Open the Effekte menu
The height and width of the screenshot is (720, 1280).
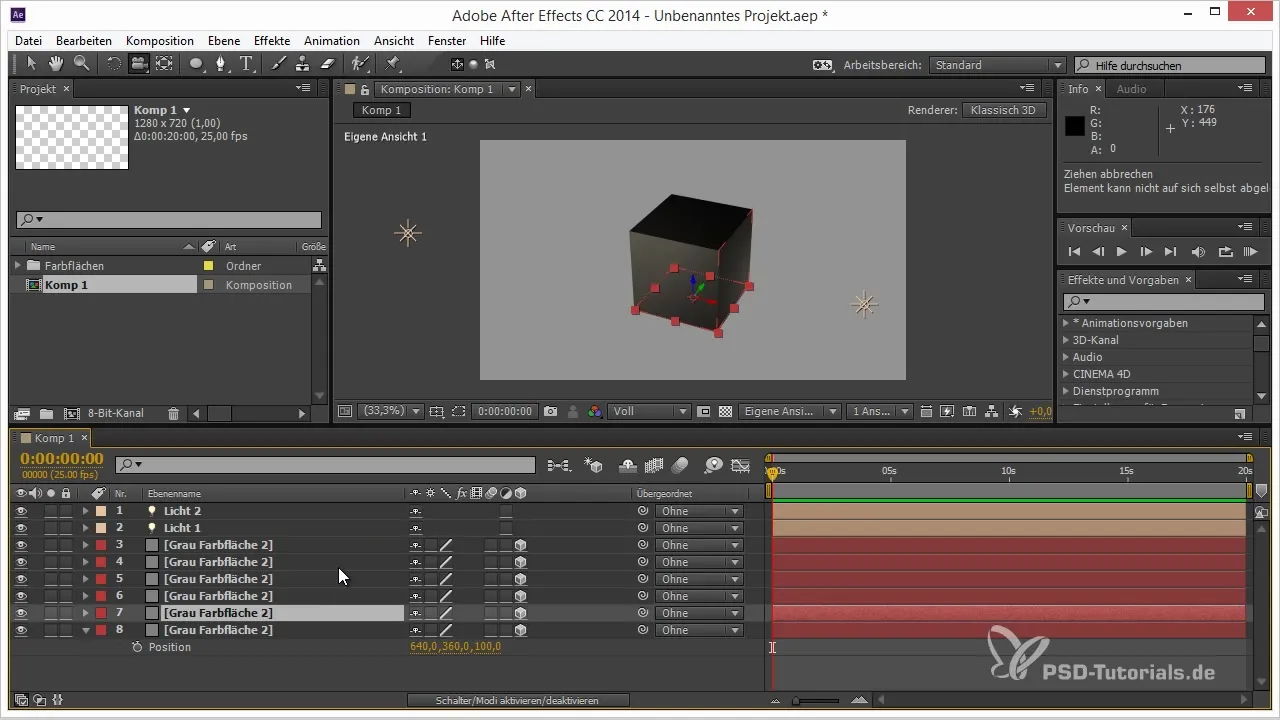(272, 41)
